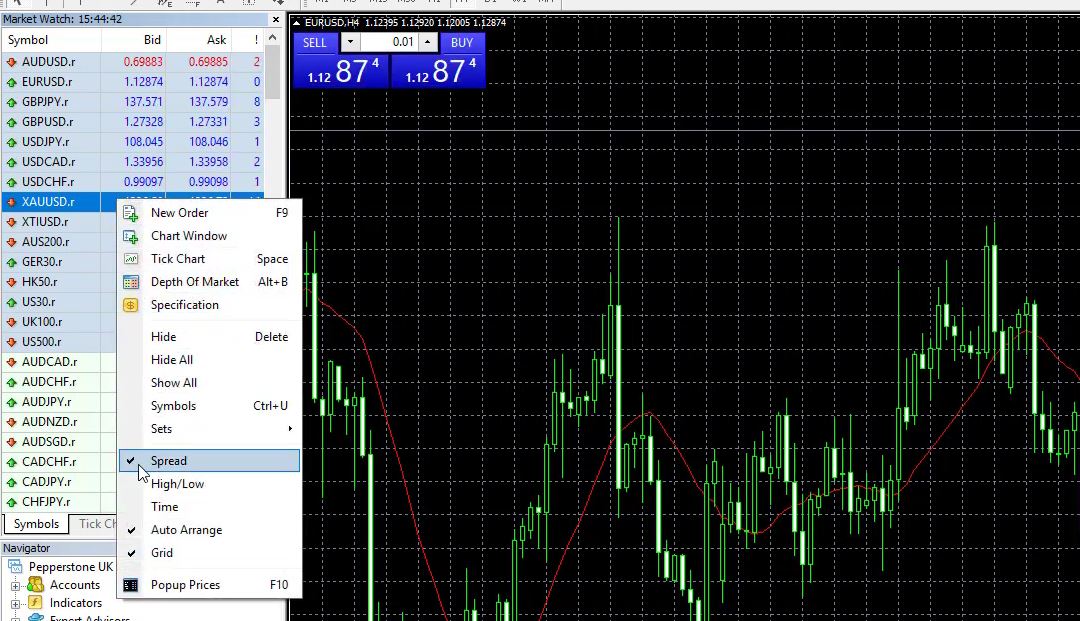Click the New Order icon in context menu
The height and width of the screenshot is (621, 1080).
[130, 213]
